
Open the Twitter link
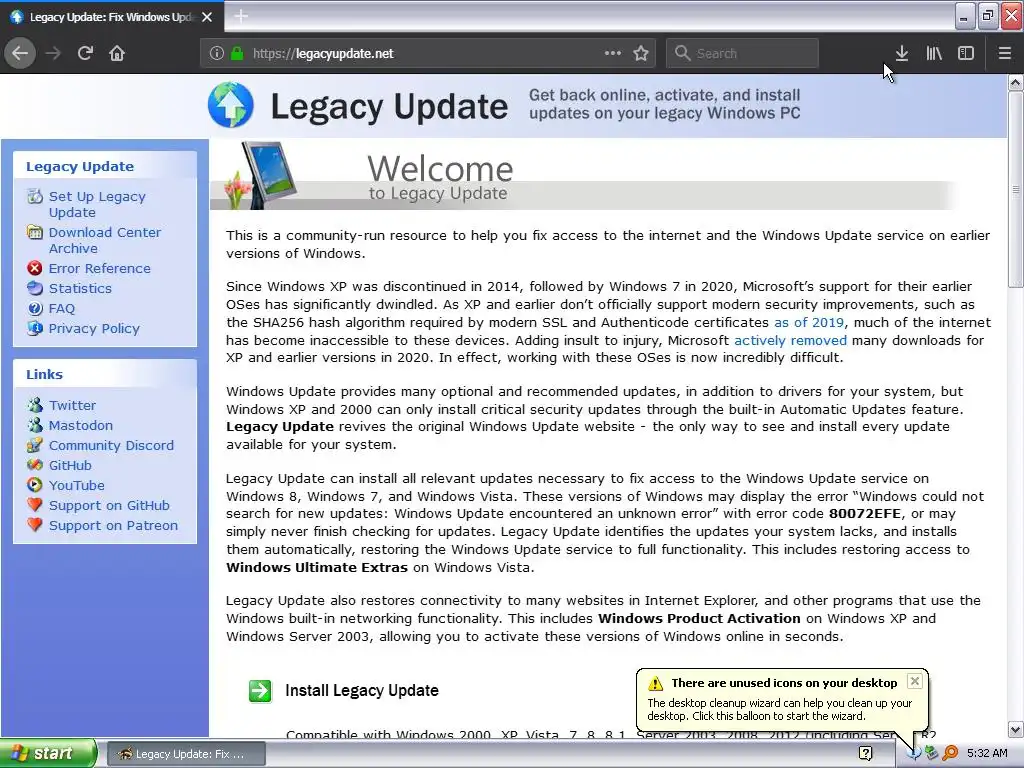[72, 406]
